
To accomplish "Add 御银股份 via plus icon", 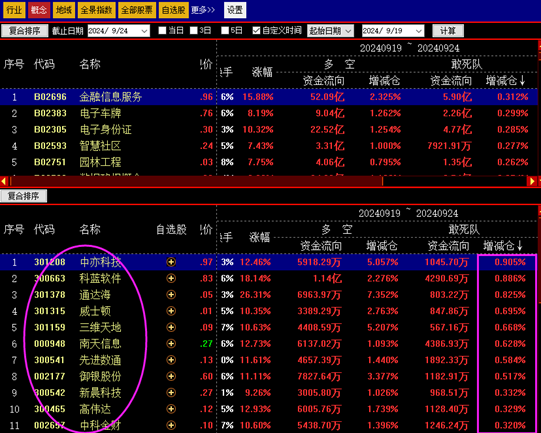I will (x=171, y=376).
